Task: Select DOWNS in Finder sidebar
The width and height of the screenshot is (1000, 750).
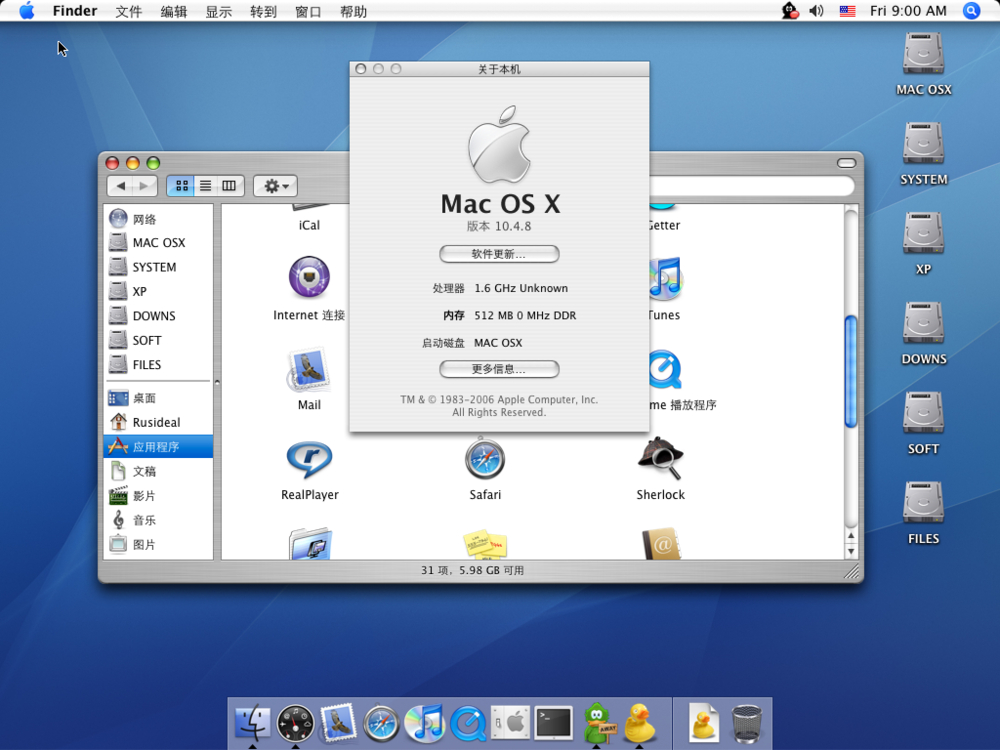Action: point(158,316)
